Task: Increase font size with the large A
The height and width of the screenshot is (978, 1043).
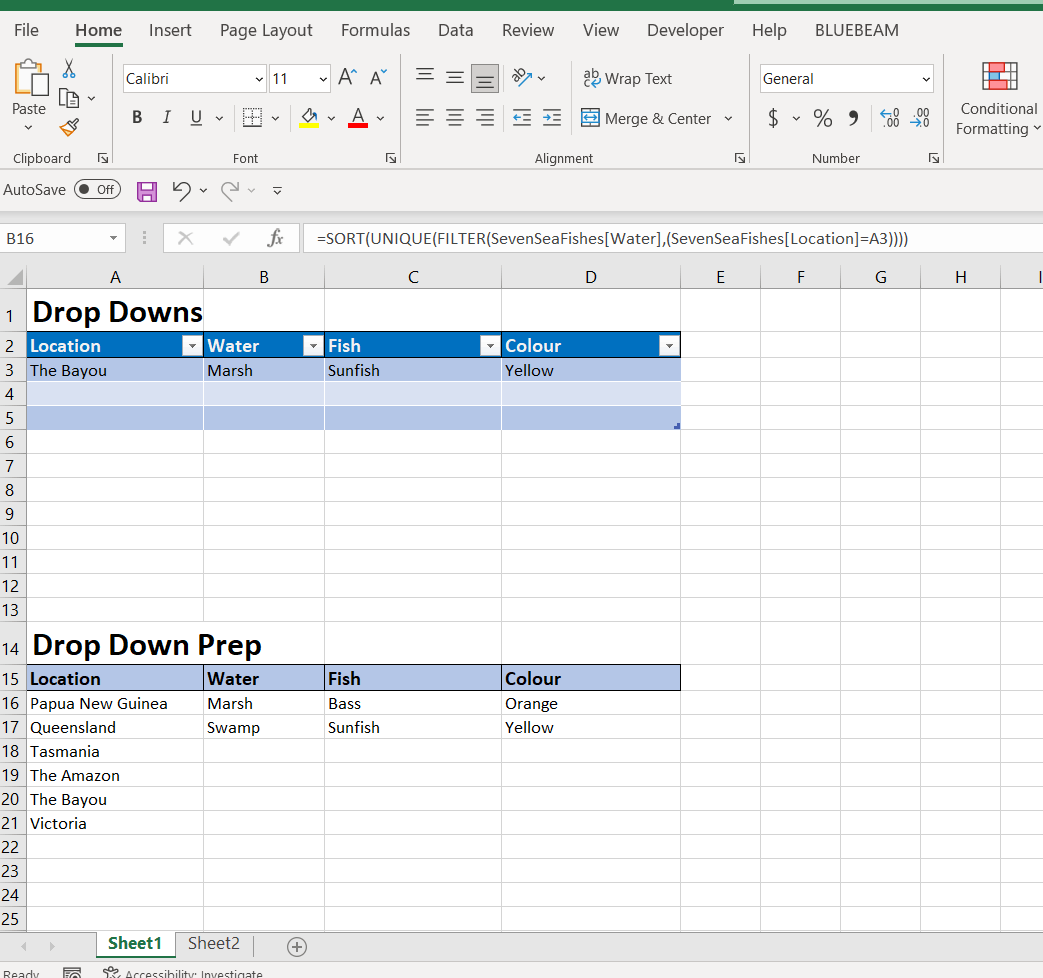Action: 347,78
